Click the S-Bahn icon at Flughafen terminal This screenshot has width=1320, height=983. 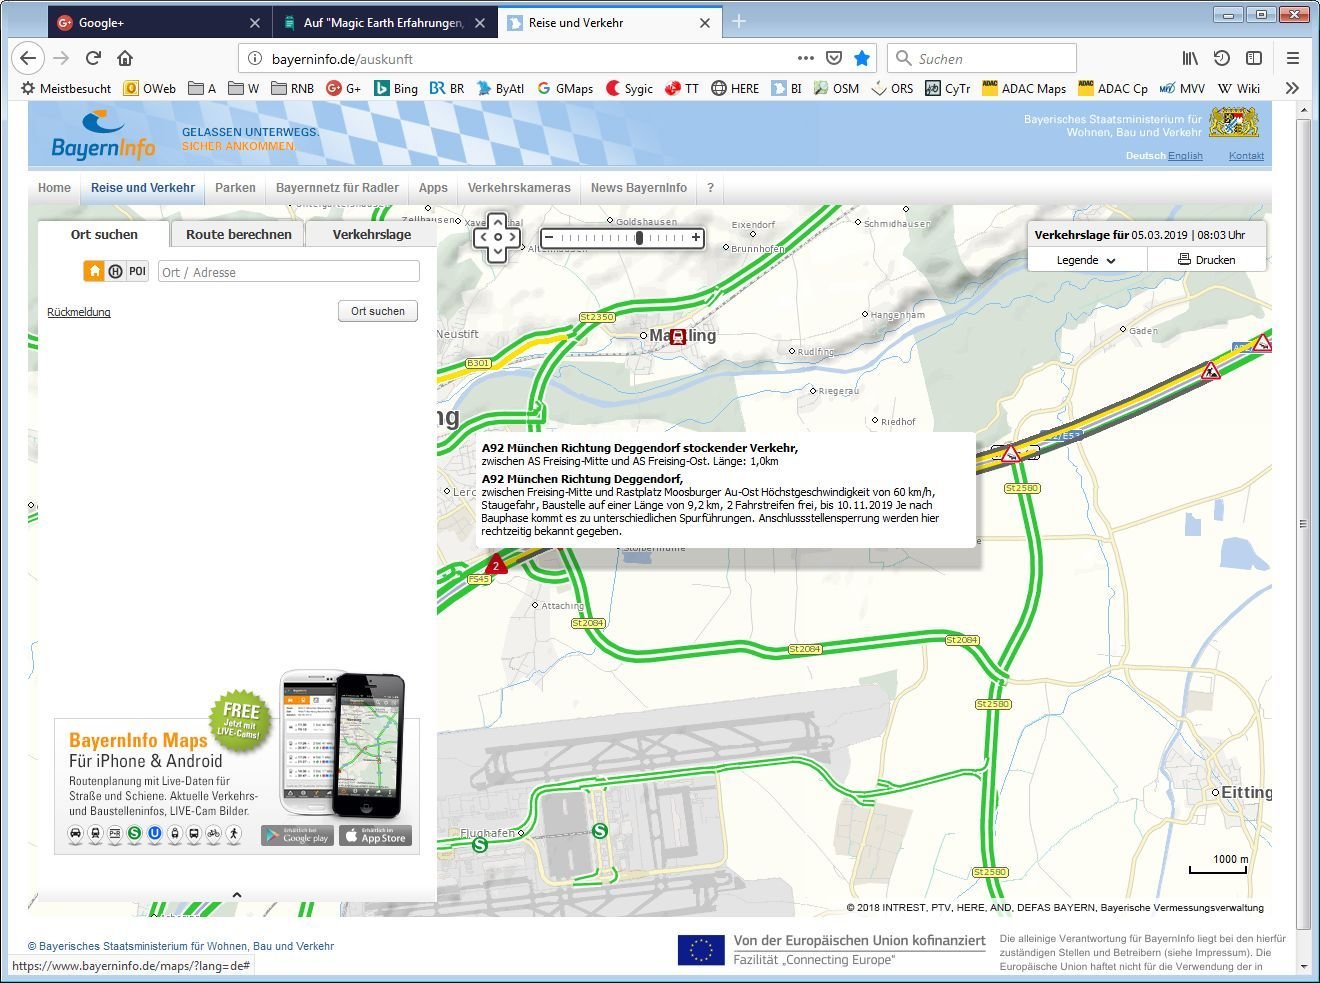click(x=600, y=830)
